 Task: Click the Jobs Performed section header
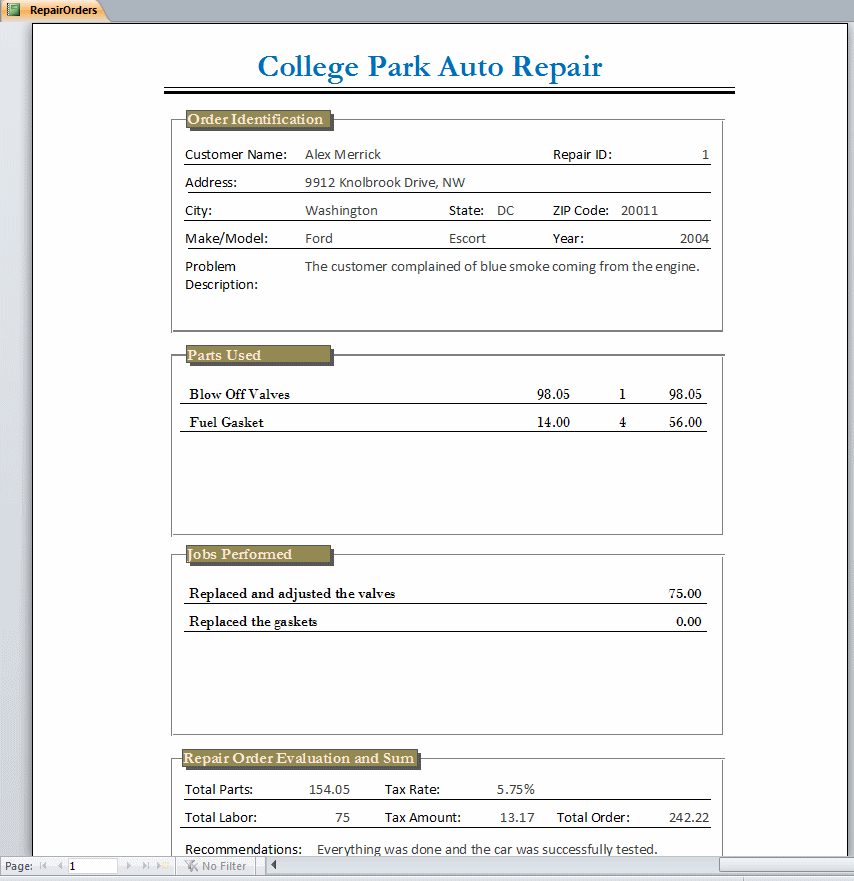(x=258, y=555)
